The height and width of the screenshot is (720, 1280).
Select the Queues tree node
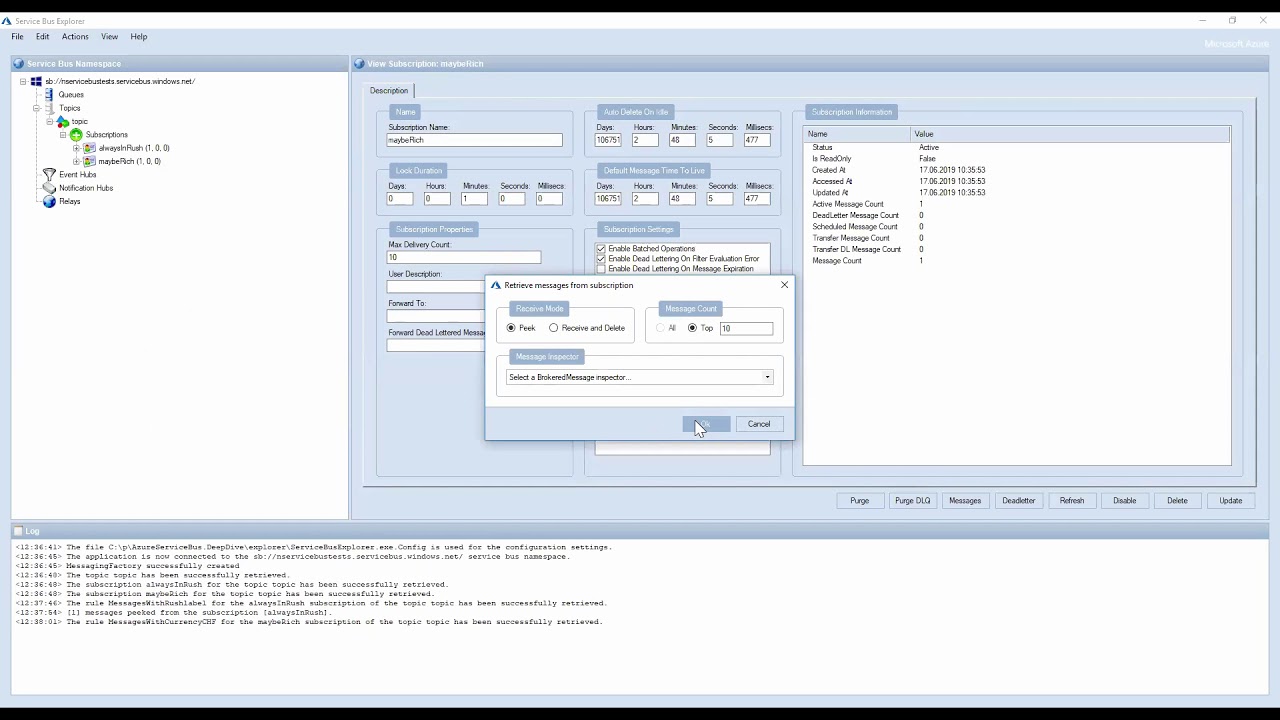point(71,95)
